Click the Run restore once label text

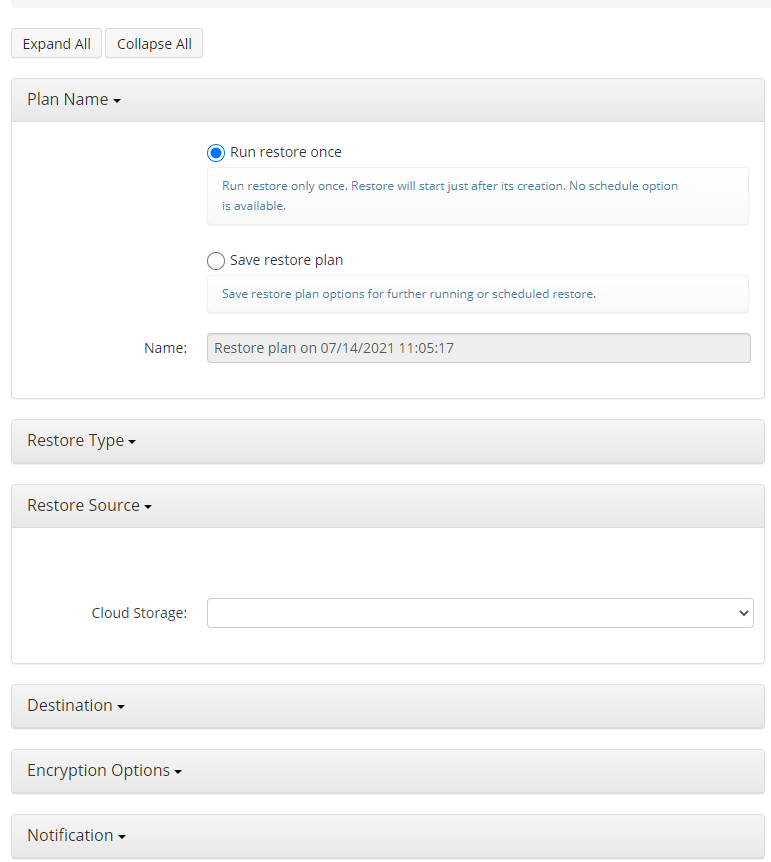[285, 152]
